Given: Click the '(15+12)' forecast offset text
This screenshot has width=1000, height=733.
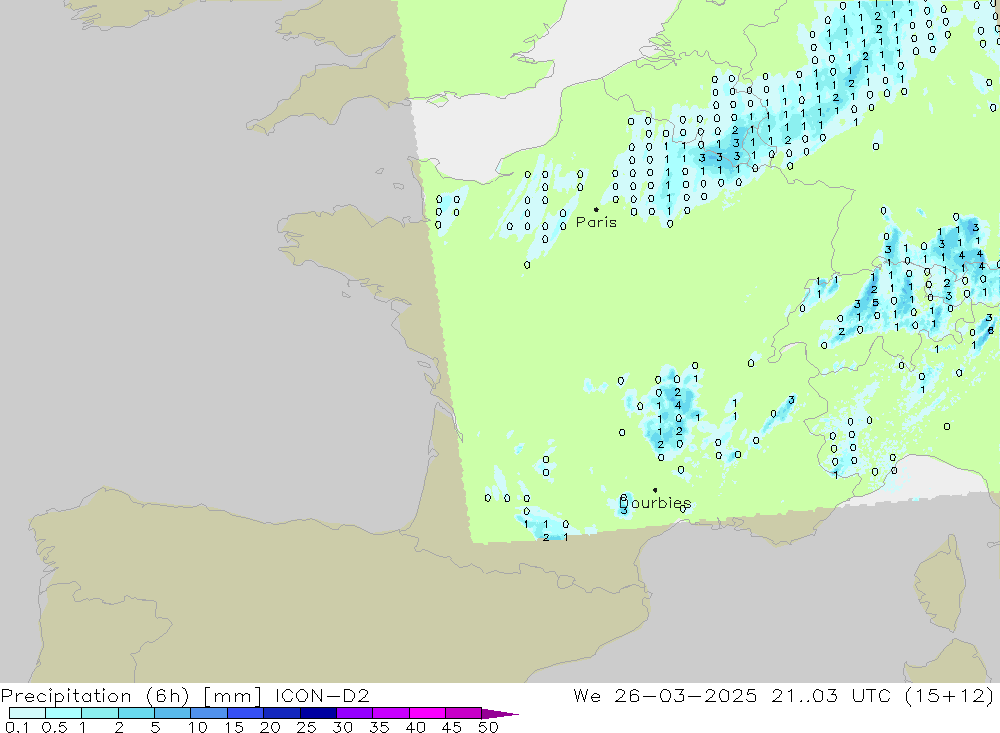Looking at the screenshot, I should pos(949,695).
